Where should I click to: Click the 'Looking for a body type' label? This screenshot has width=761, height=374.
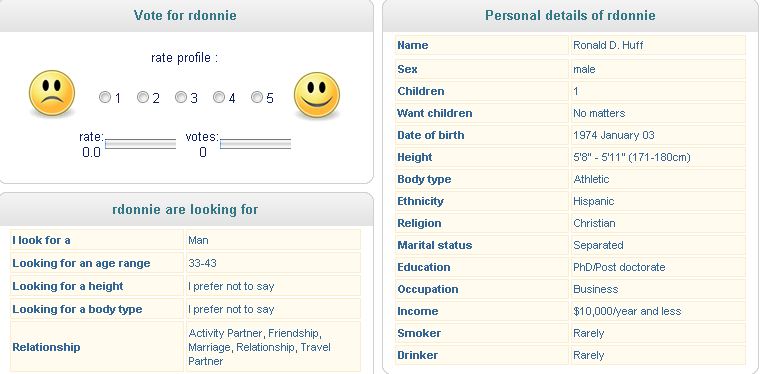(77, 309)
